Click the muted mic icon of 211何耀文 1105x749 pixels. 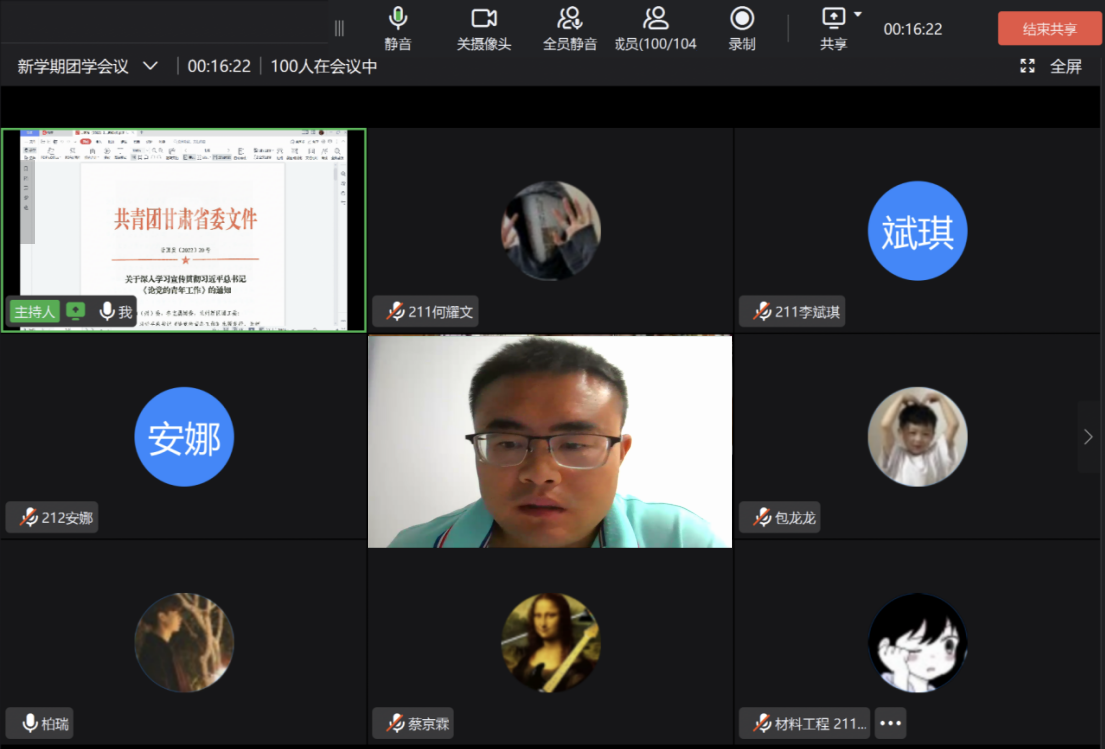click(x=395, y=311)
